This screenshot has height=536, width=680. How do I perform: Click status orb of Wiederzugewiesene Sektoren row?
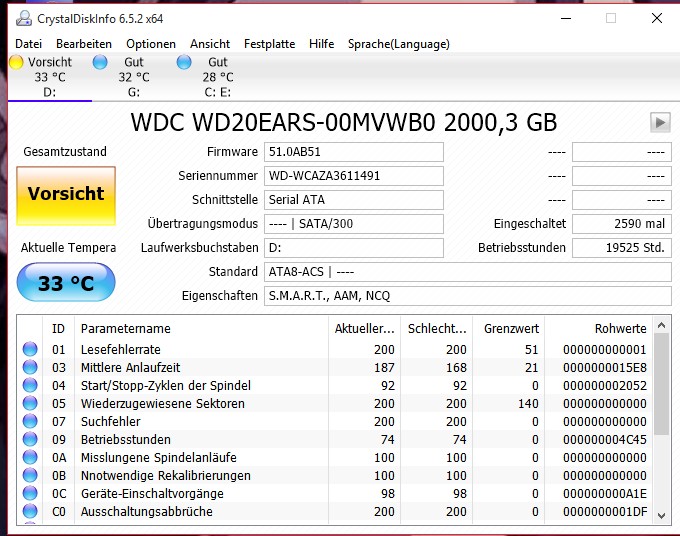[x=30, y=403]
